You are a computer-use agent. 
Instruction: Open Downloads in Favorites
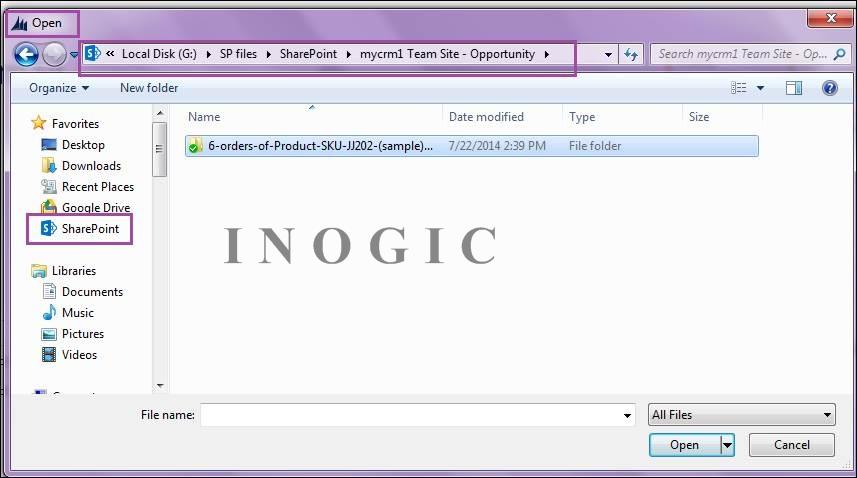point(91,166)
